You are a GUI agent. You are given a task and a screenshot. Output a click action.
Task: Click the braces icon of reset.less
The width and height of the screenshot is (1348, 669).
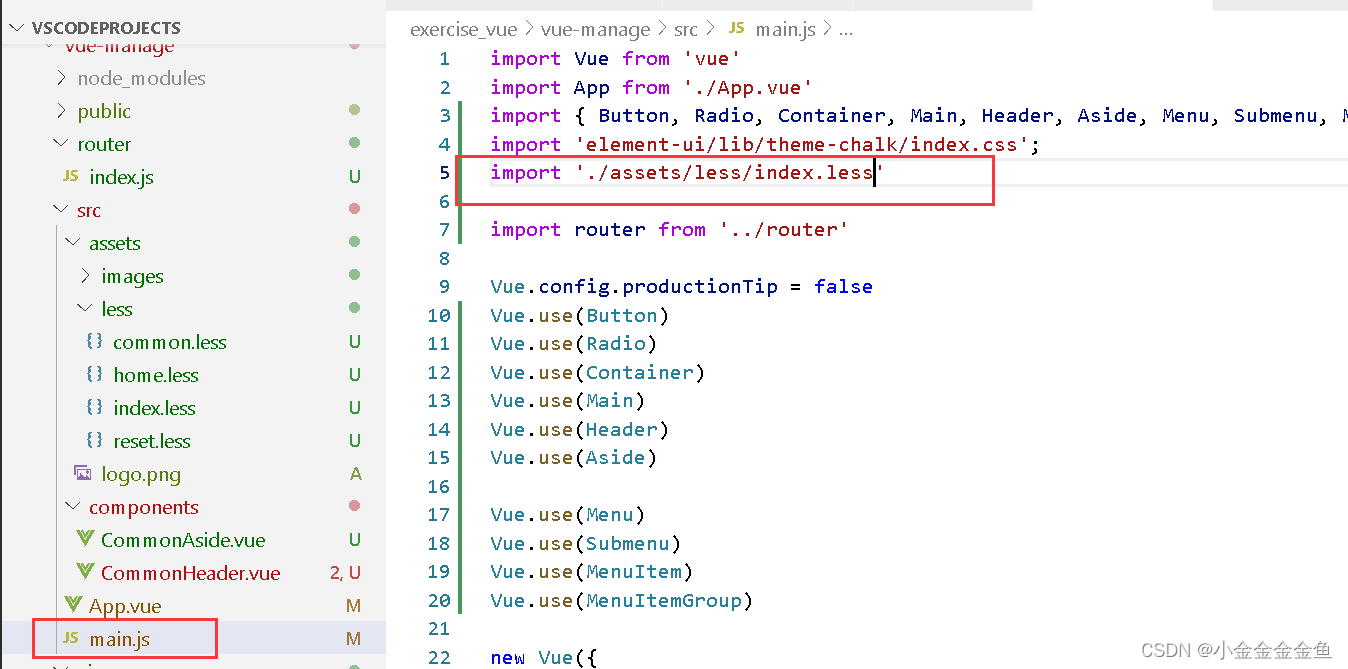[x=95, y=441]
